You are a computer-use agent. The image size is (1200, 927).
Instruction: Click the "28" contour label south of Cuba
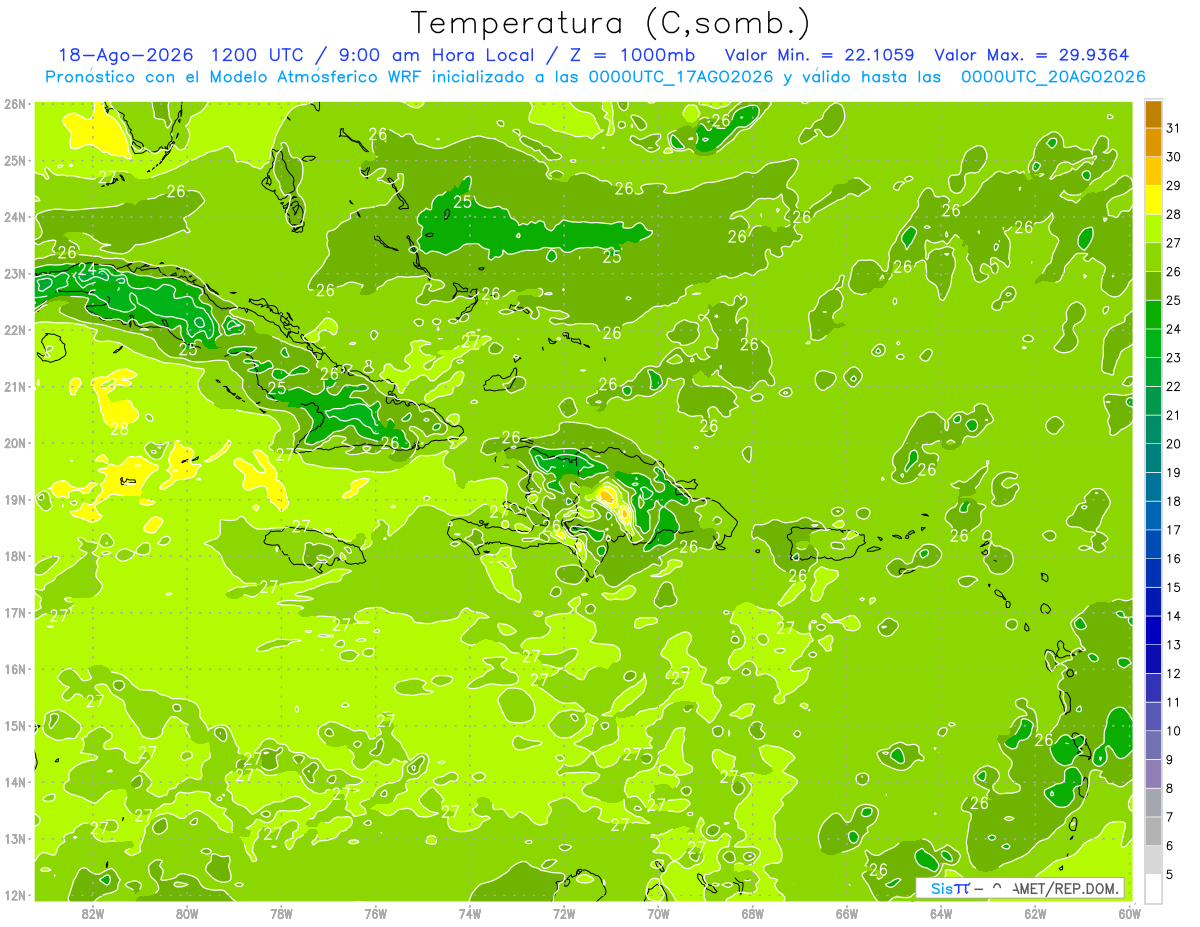pyautogui.click(x=119, y=429)
